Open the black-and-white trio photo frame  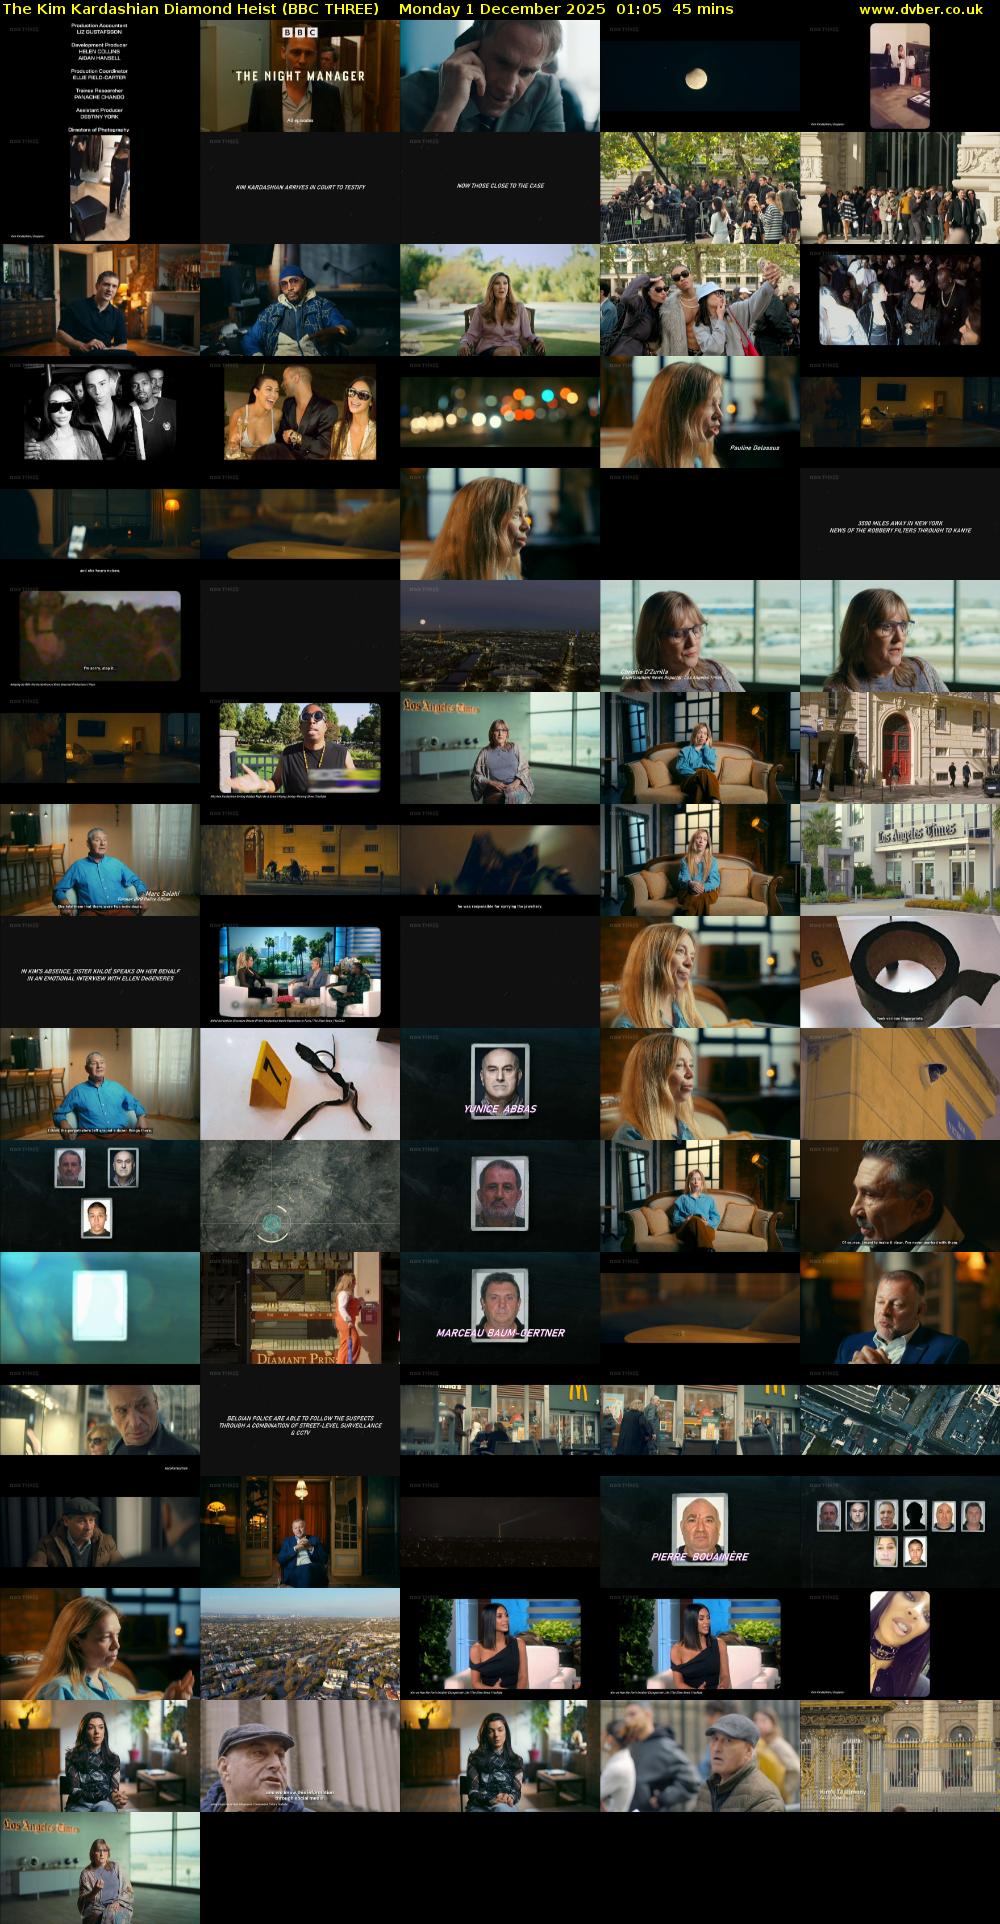[x=100, y=412]
